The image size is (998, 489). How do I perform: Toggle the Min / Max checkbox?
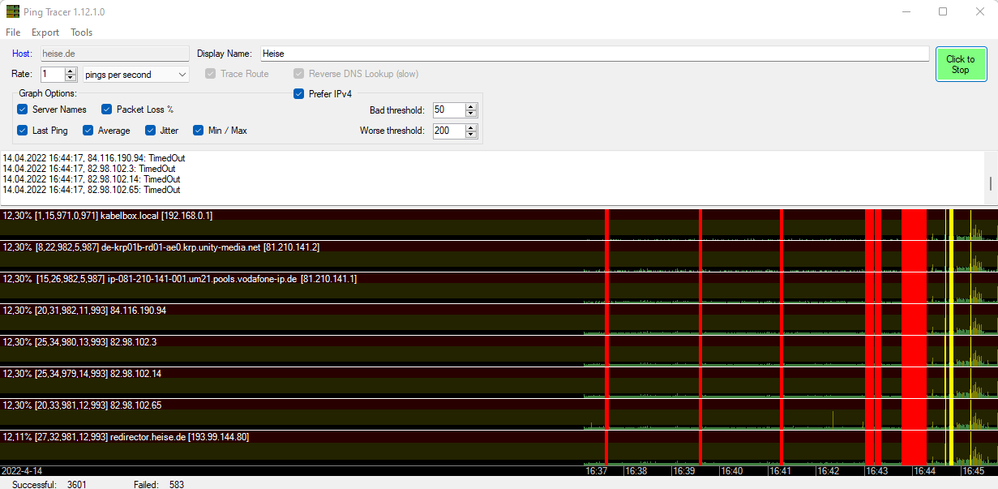199,131
